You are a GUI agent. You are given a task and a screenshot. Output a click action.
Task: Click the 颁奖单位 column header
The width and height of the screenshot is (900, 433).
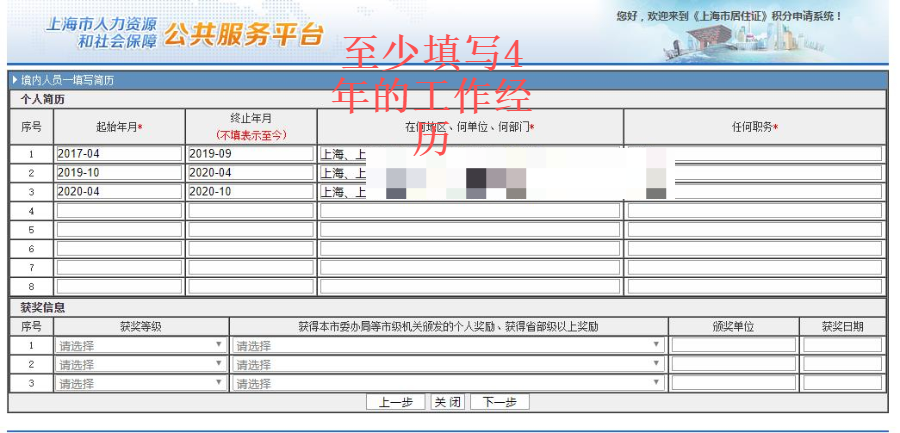pyautogui.click(x=733, y=327)
